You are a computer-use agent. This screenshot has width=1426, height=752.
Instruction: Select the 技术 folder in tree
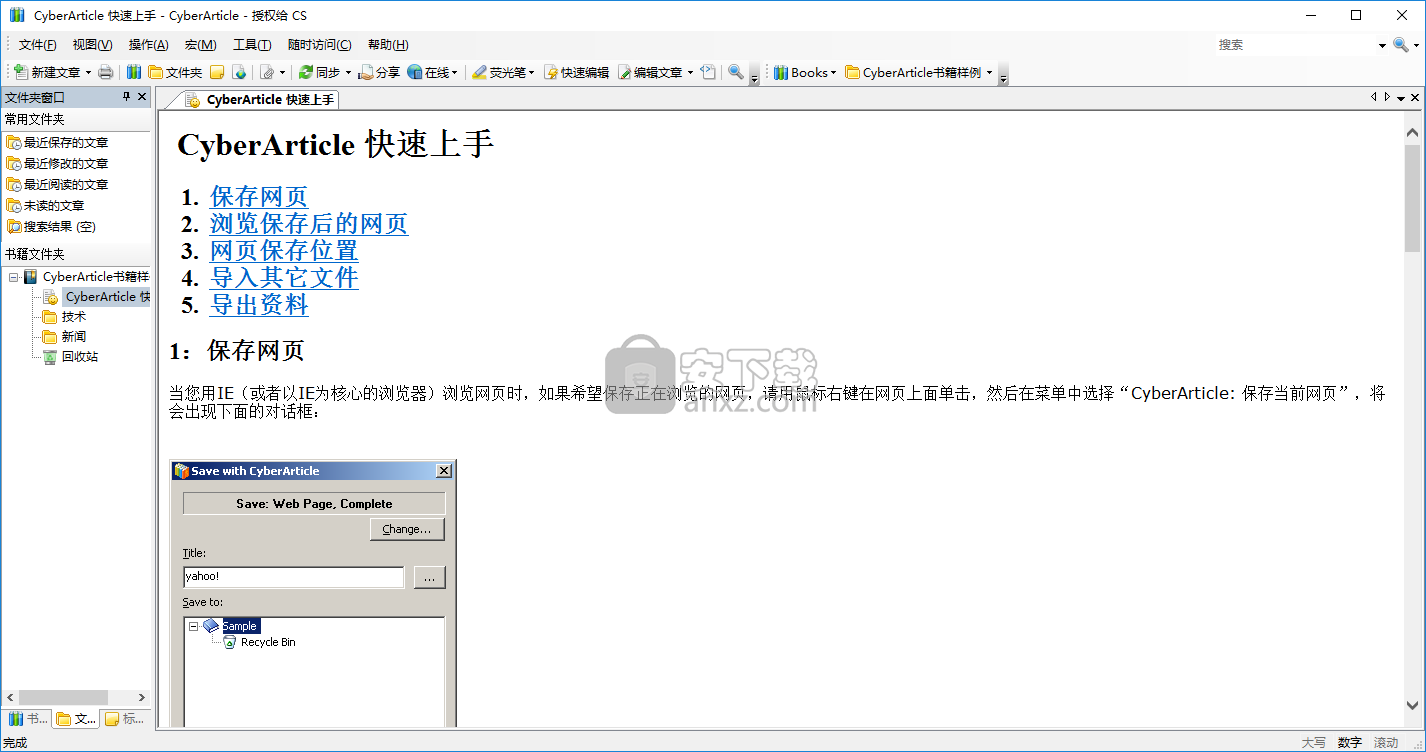(64, 316)
